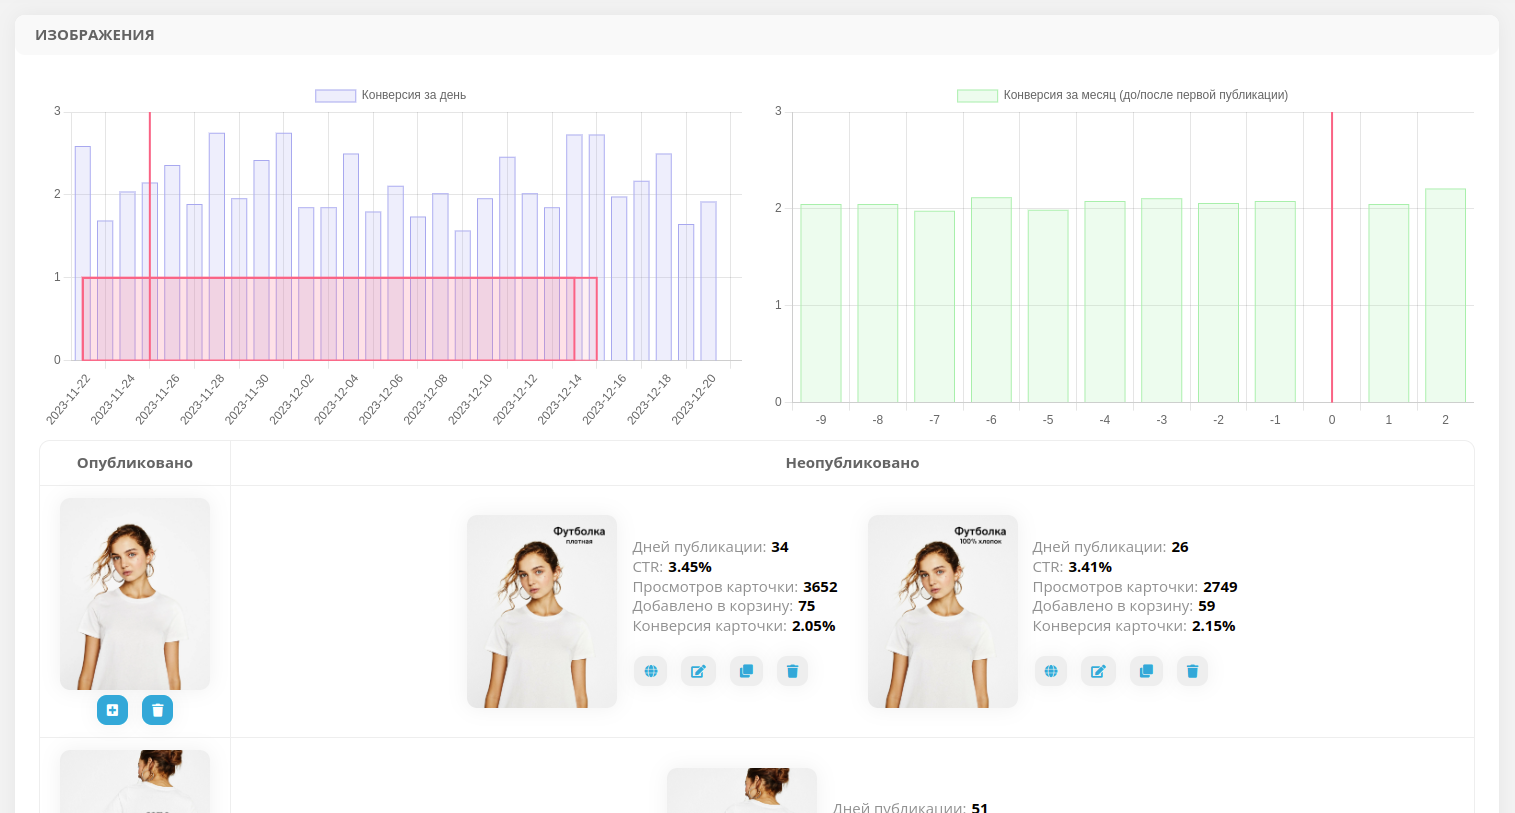The width and height of the screenshot is (1515, 813).
Task: Open the edit icon for the 34-day image
Action: (698, 671)
